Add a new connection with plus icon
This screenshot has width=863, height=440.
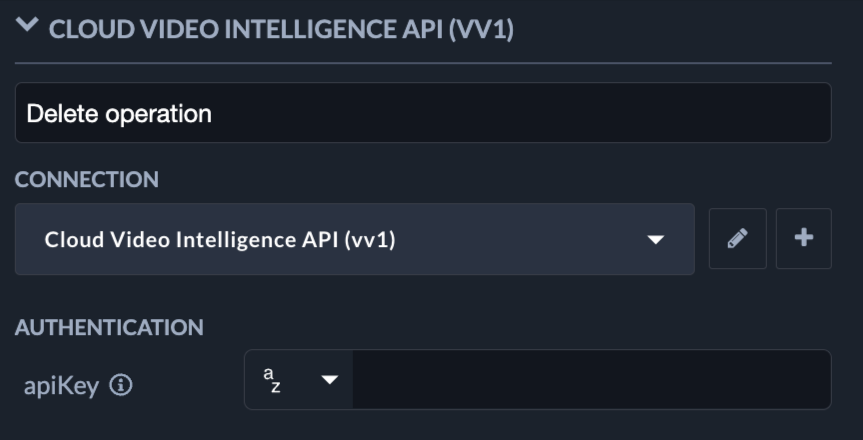tap(804, 239)
